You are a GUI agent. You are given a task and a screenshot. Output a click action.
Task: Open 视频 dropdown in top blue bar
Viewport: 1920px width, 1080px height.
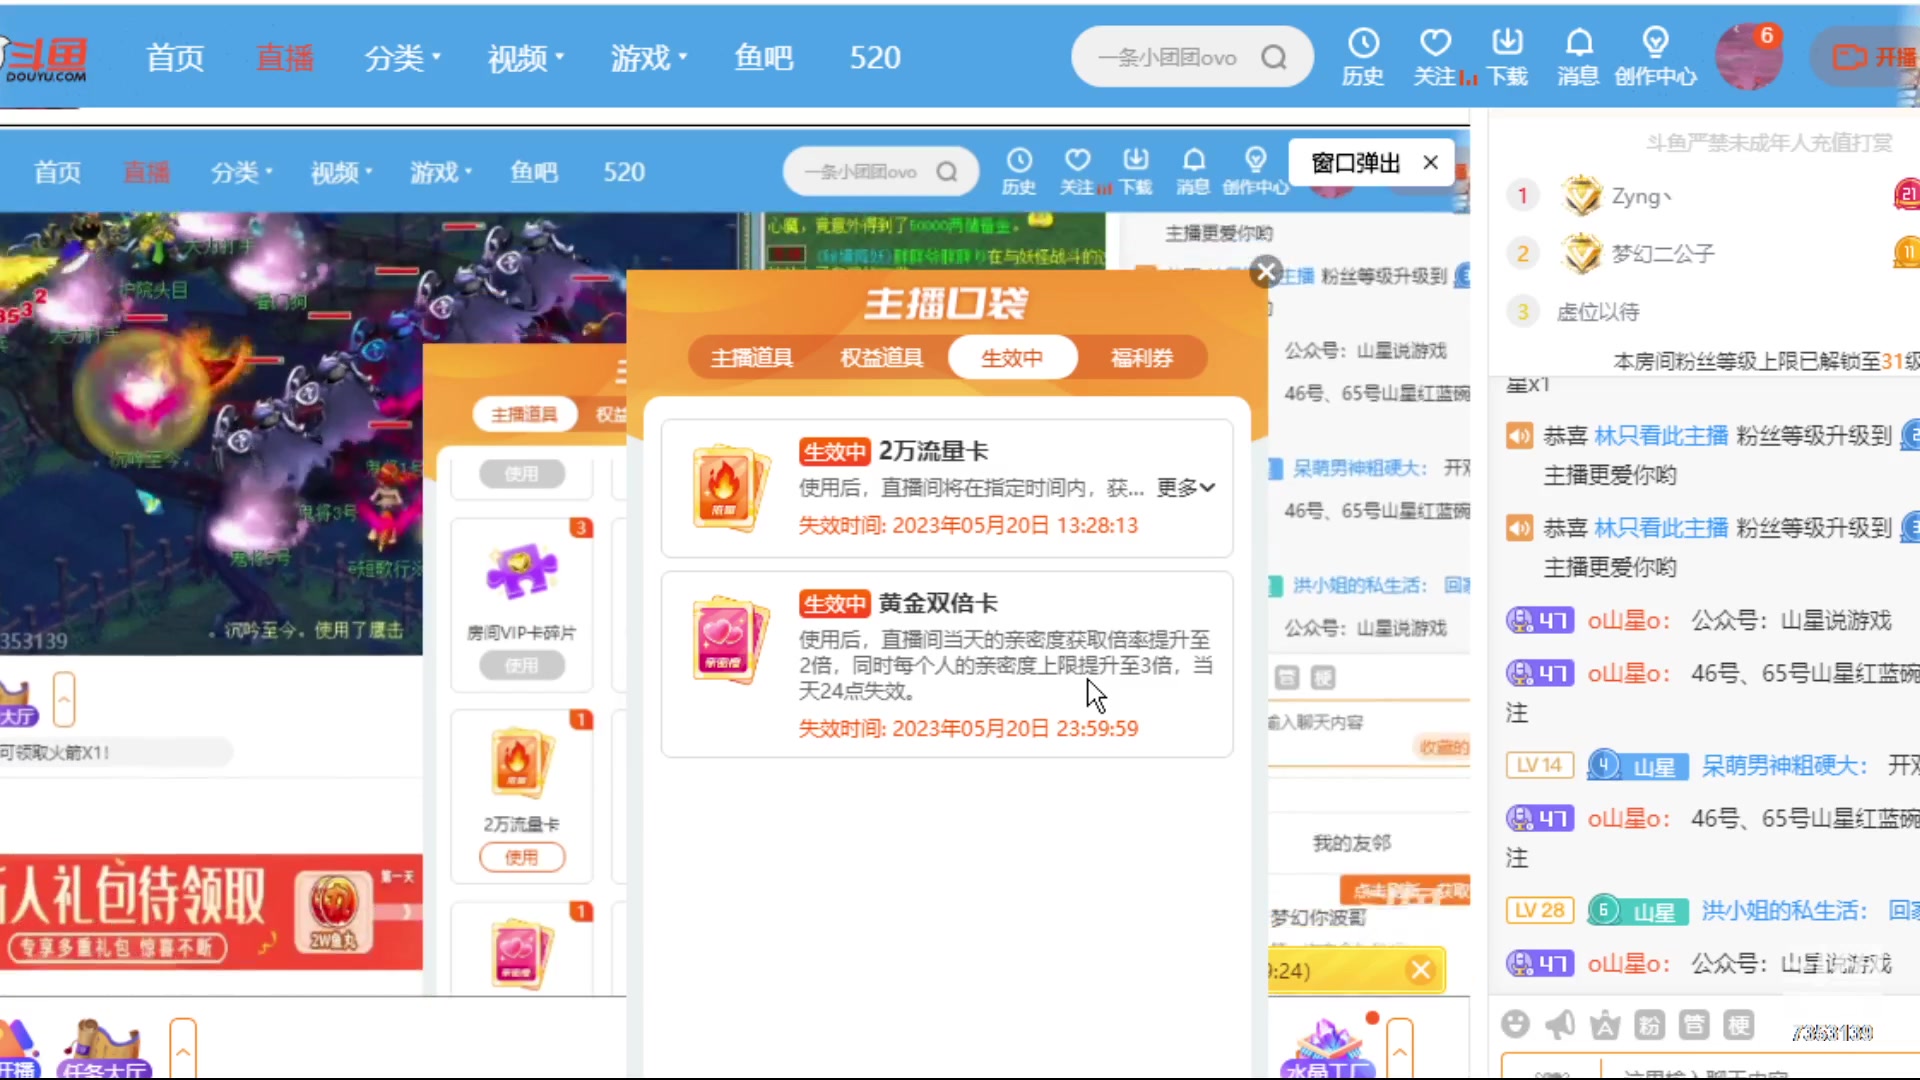(x=525, y=58)
